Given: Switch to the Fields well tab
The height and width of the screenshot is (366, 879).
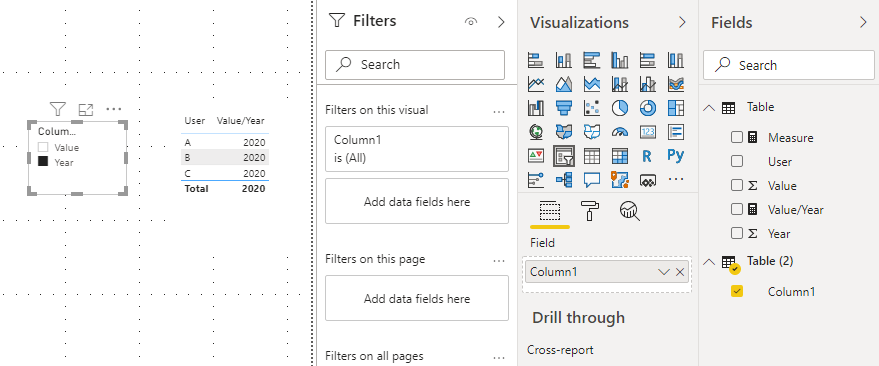Looking at the screenshot, I should [550, 211].
